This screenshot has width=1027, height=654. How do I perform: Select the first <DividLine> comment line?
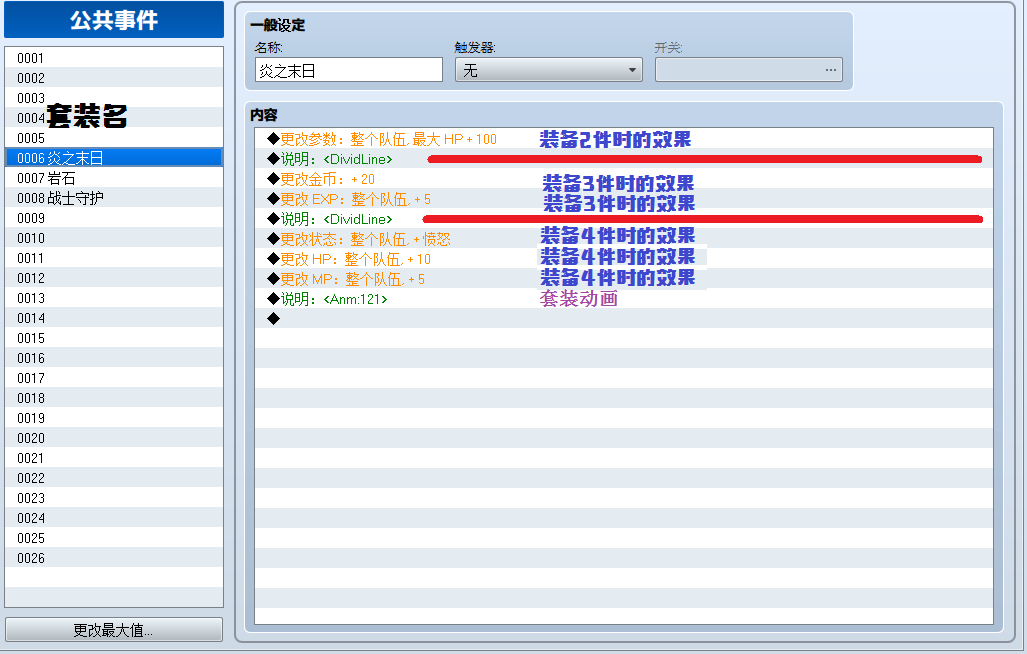[624, 159]
